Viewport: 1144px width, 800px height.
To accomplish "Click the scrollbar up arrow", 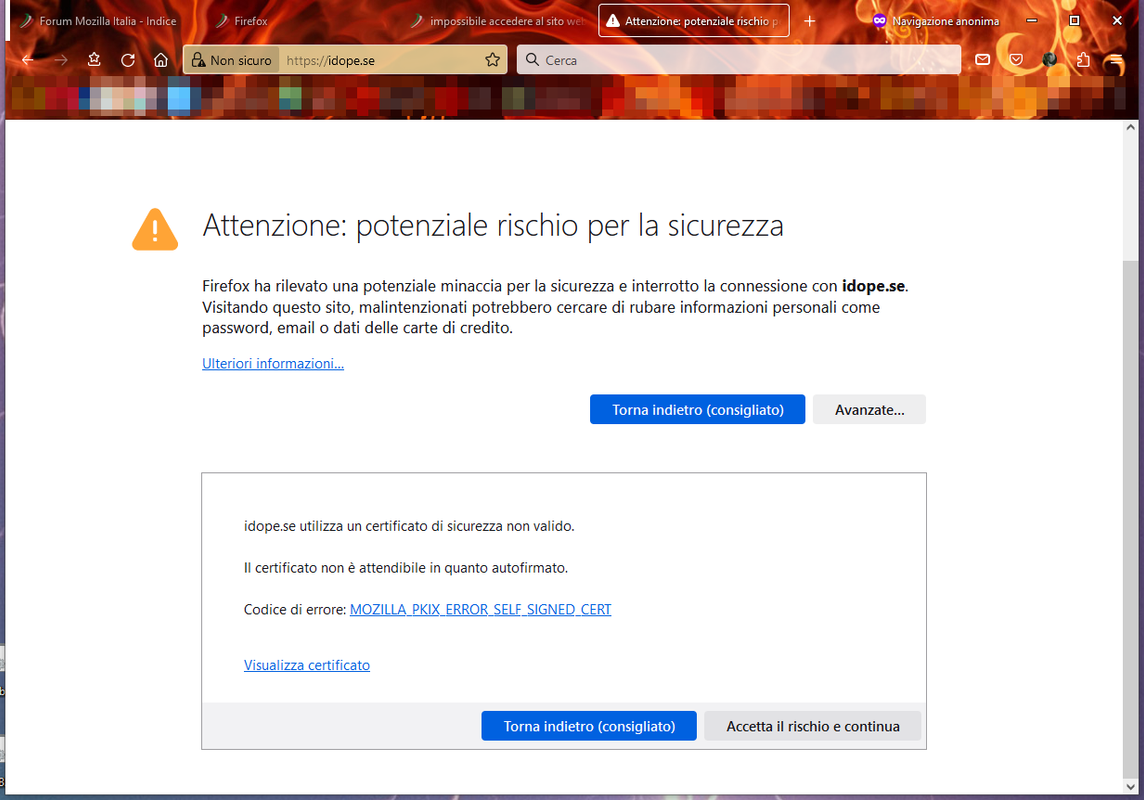I will 1130,128.
